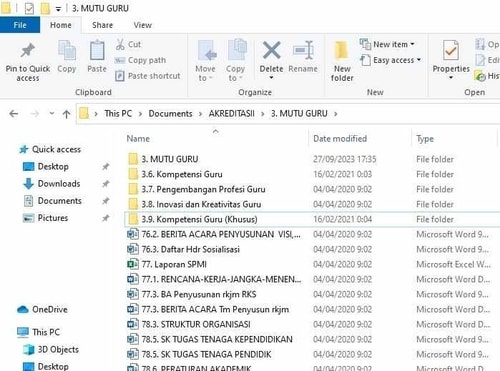
Task: Select the Cut scissors icon
Action: (120, 44)
